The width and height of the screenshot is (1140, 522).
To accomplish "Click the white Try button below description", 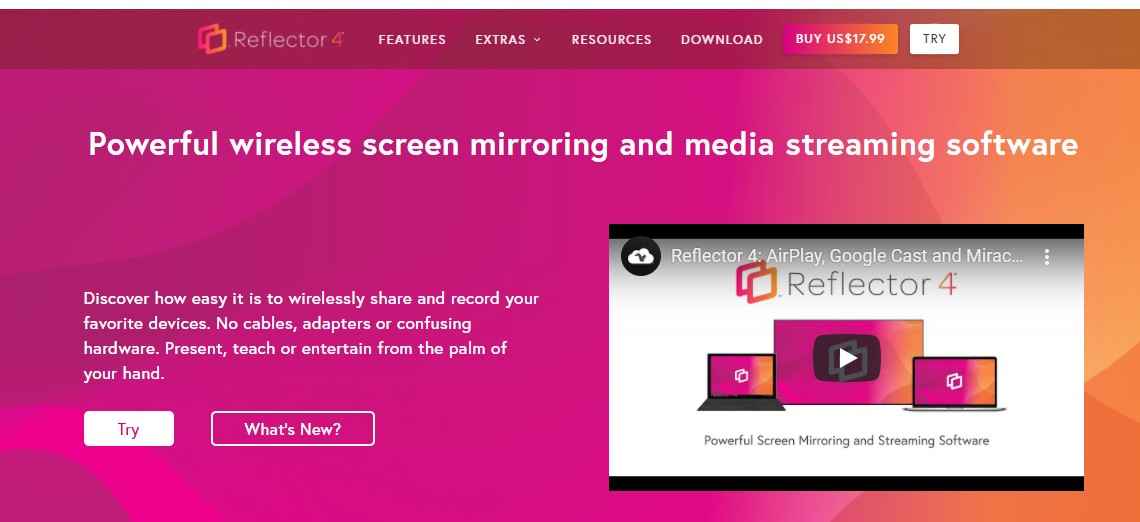I will click(x=129, y=428).
